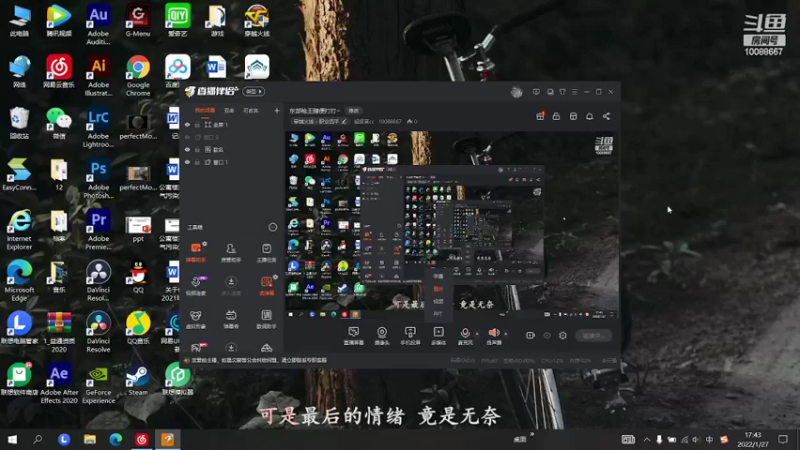Viewport: 800px width, 450px height.
Task: Open the notification center in the taskbar
Action: click(783, 439)
